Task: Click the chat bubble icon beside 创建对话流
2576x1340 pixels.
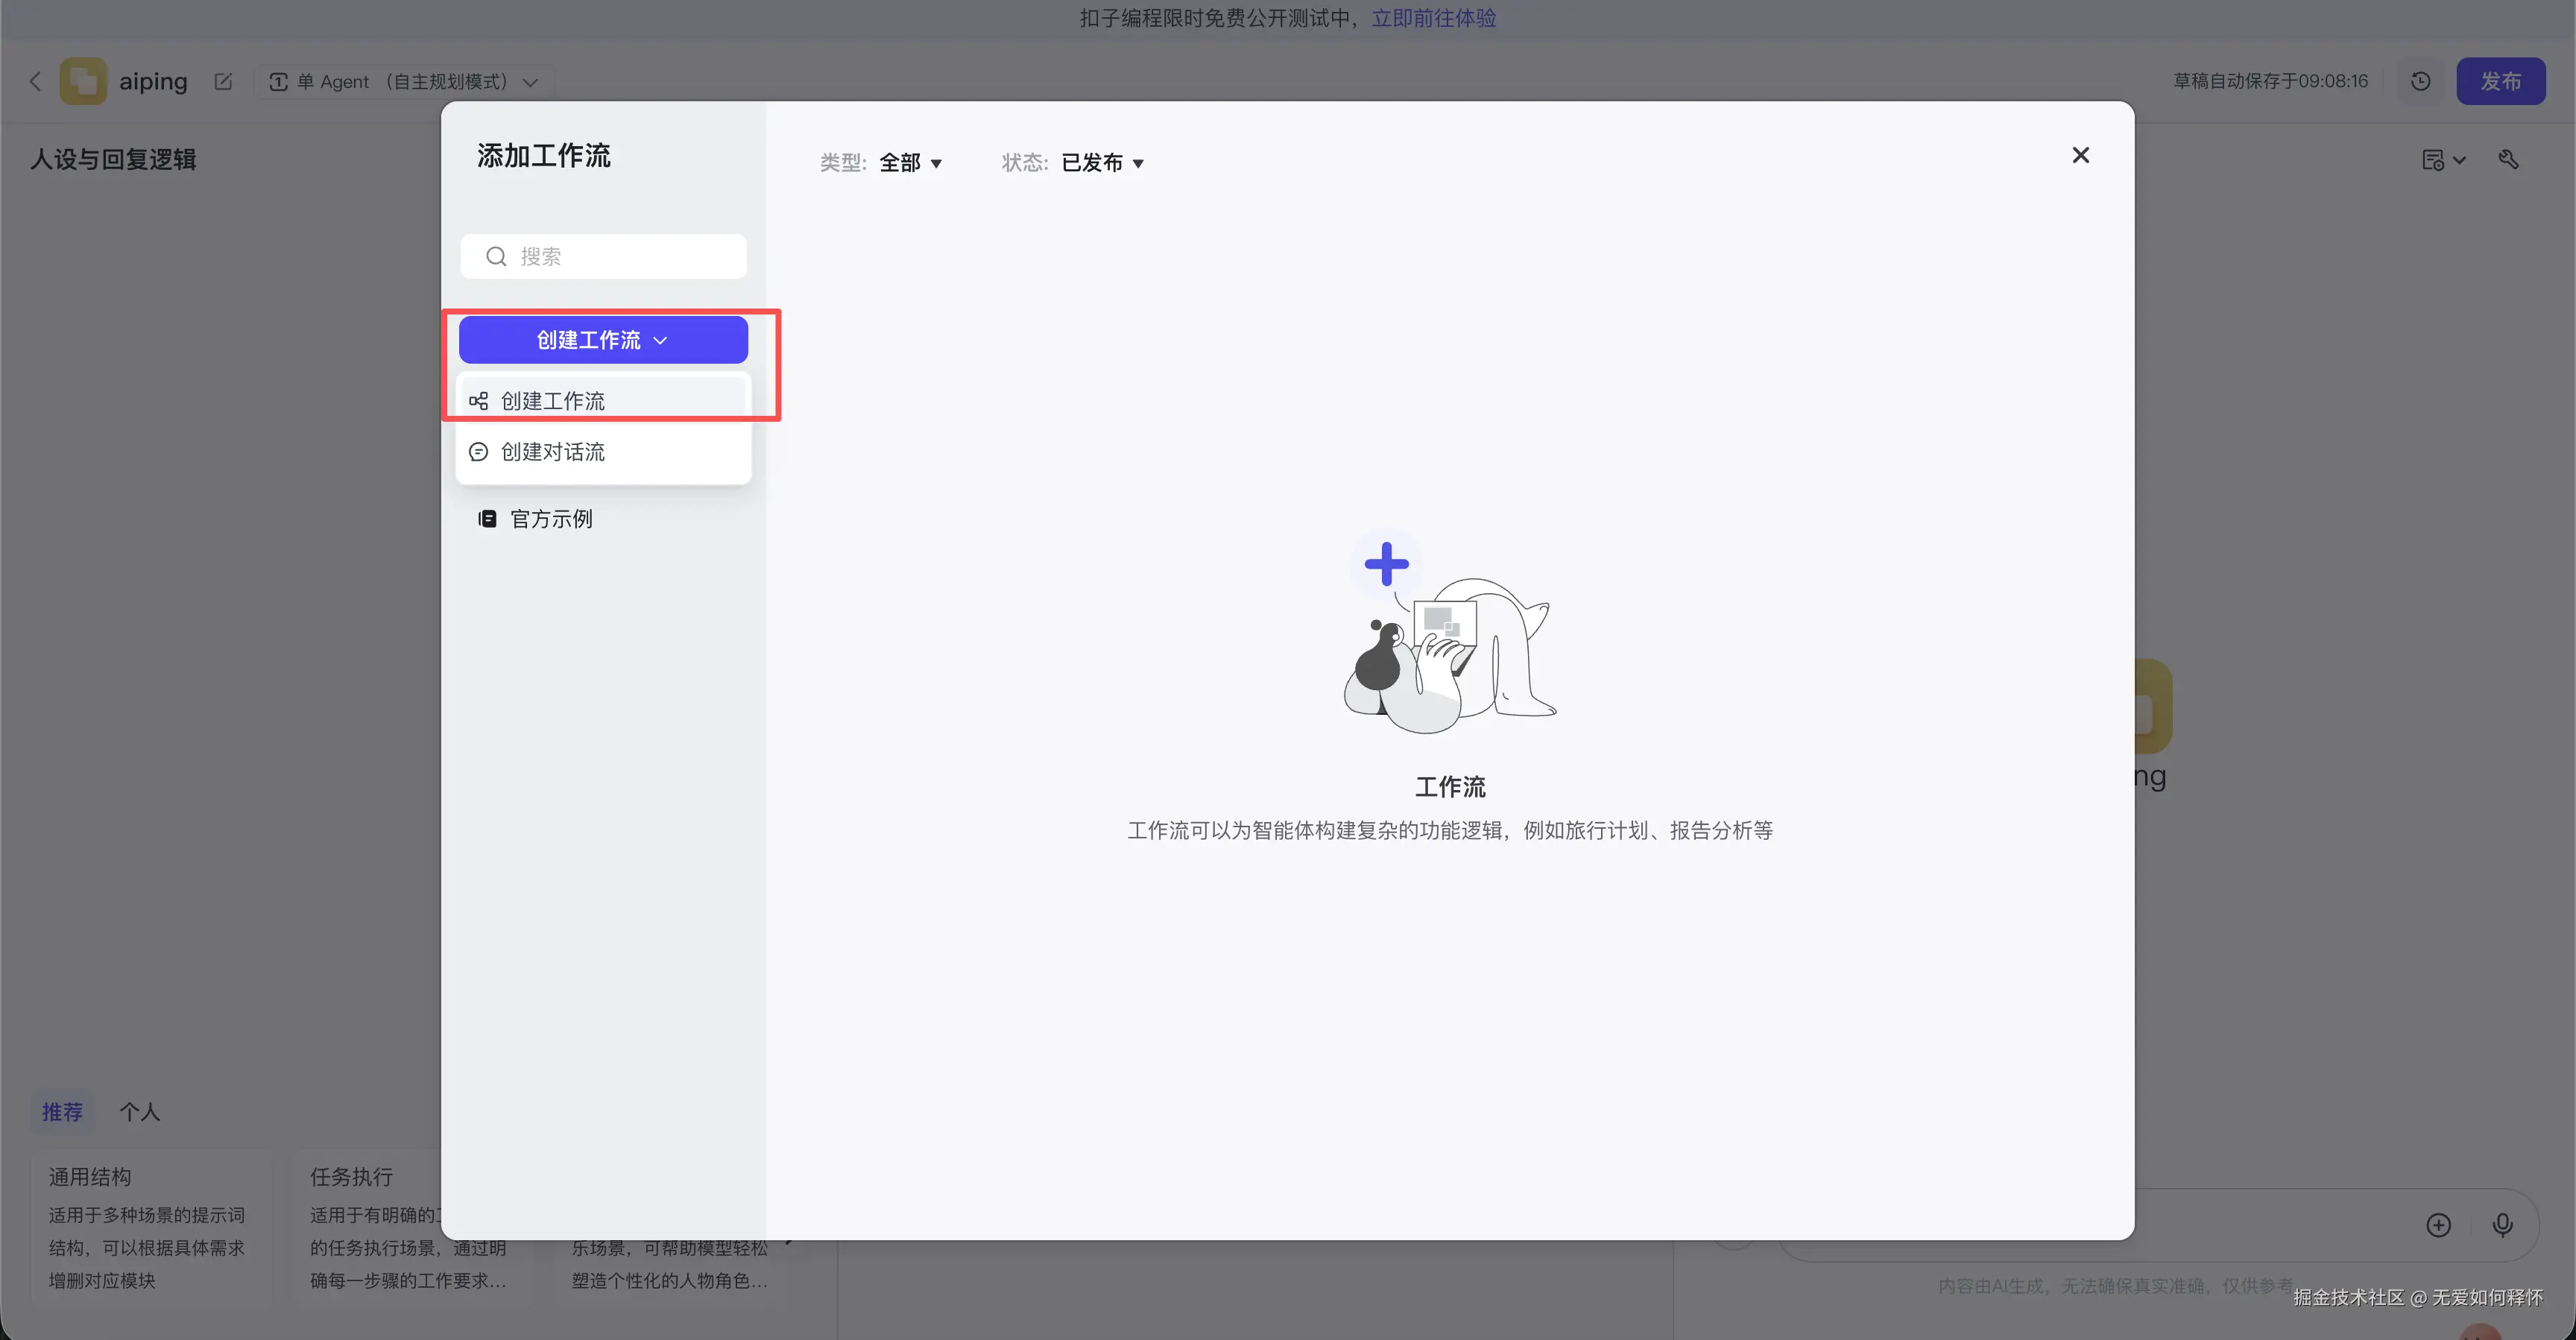Action: 478,451
